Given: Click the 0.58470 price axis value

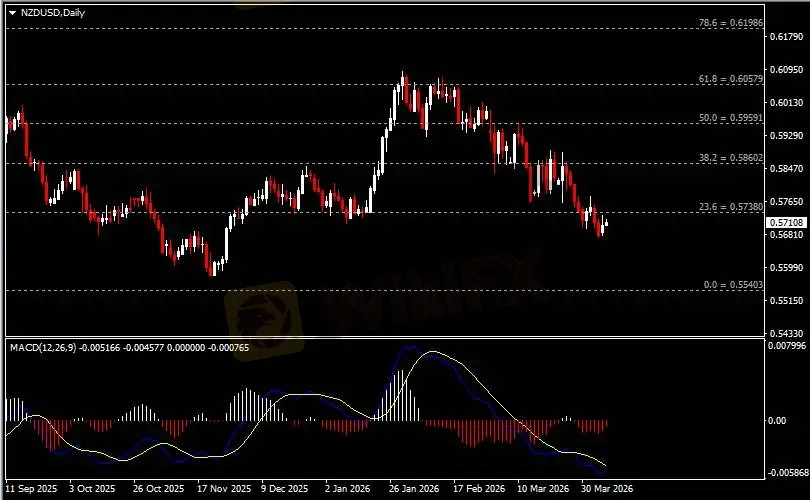Looking at the screenshot, I should click(x=786, y=168).
